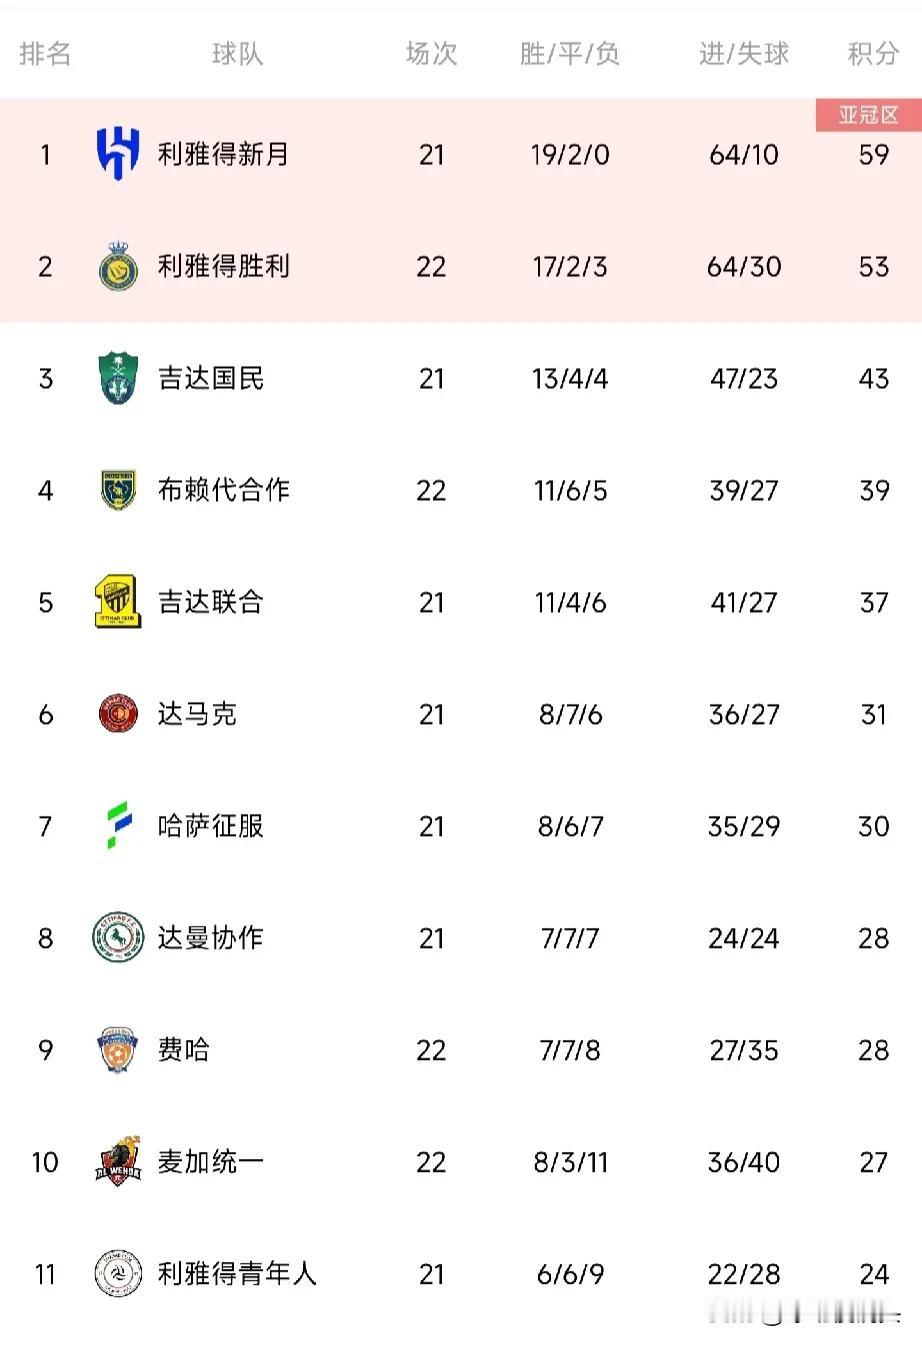The image size is (922, 1345).
Task: Click the 场次 matches played header
Action: 431,54
